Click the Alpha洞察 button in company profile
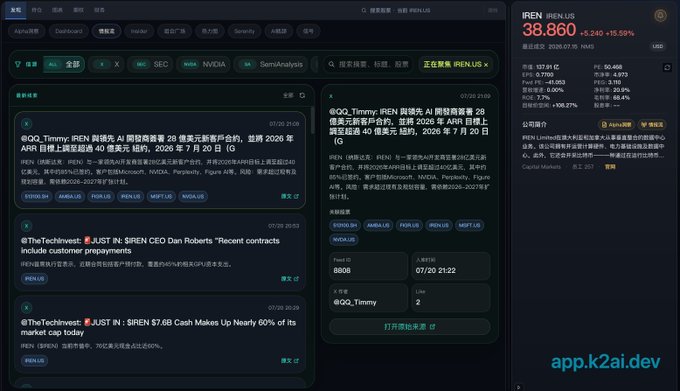 pos(616,125)
